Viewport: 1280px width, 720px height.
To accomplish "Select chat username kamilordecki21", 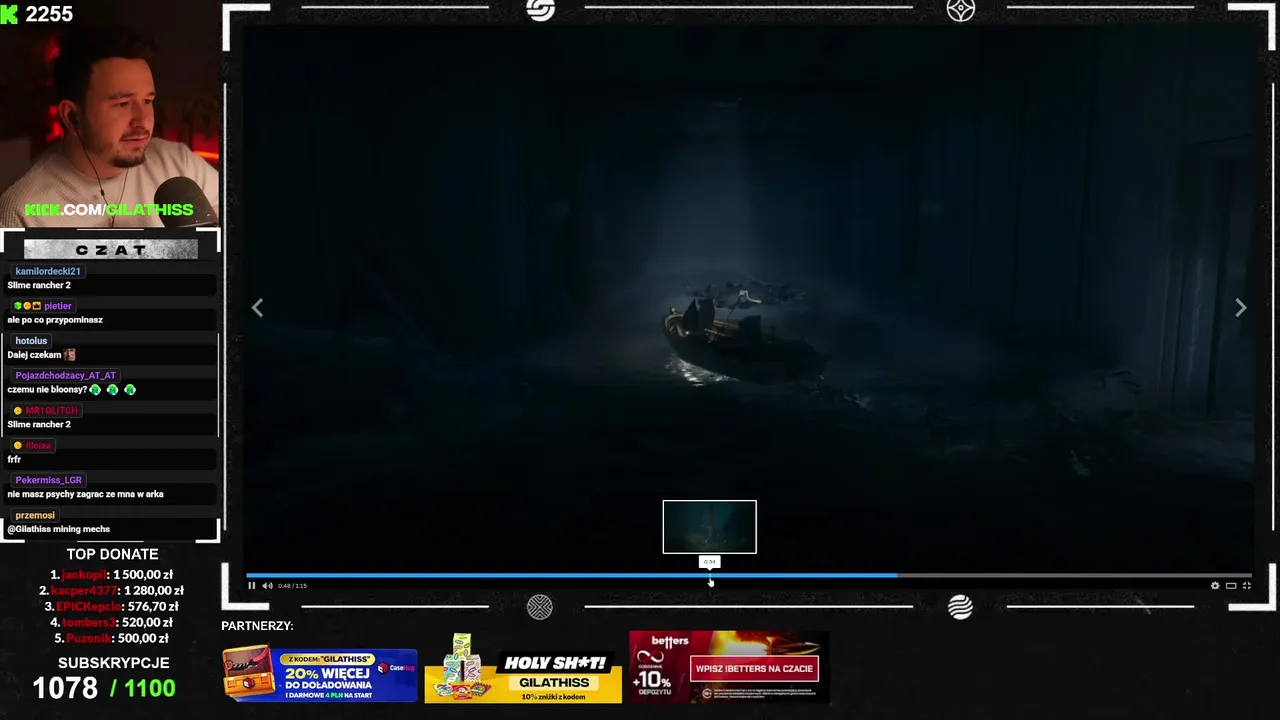I will pyautogui.click(x=48, y=271).
